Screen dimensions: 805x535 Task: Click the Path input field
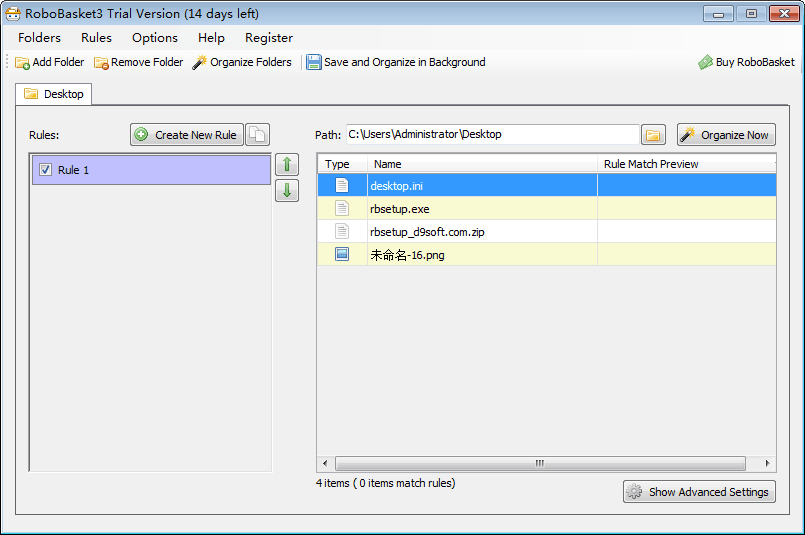click(x=492, y=135)
